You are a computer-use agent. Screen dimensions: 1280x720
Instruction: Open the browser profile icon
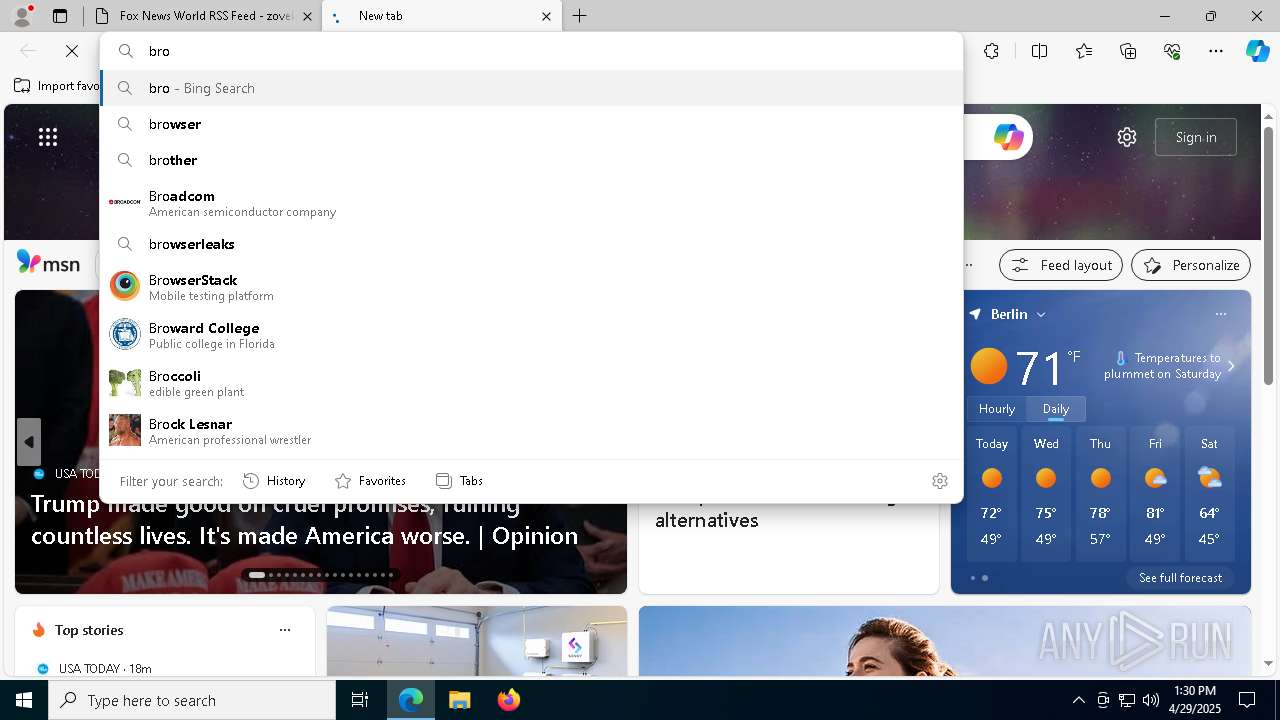[22, 16]
